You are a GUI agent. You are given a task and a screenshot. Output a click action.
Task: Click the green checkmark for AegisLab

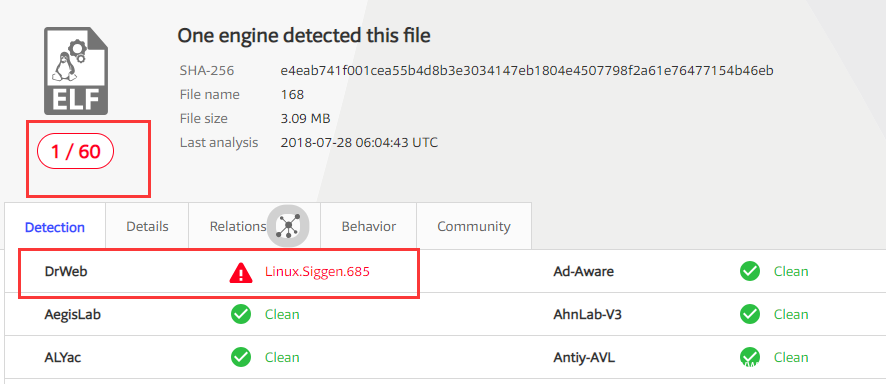click(241, 314)
